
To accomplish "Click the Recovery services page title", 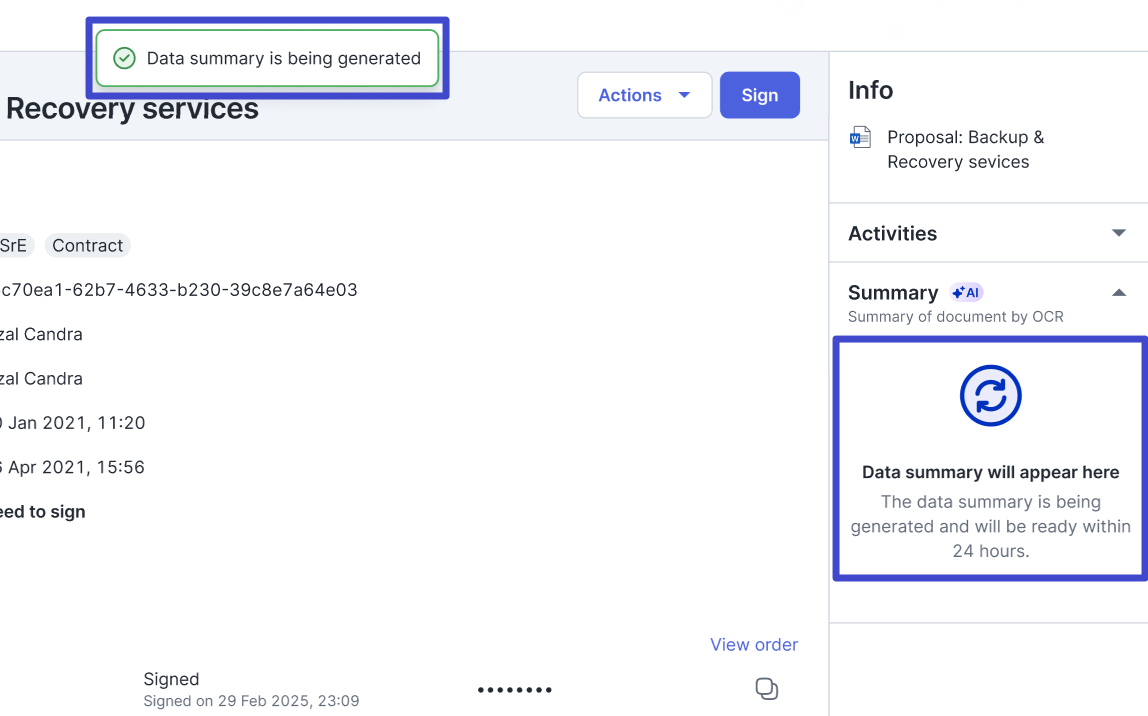I will pyautogui.click(x=132, y=109).
